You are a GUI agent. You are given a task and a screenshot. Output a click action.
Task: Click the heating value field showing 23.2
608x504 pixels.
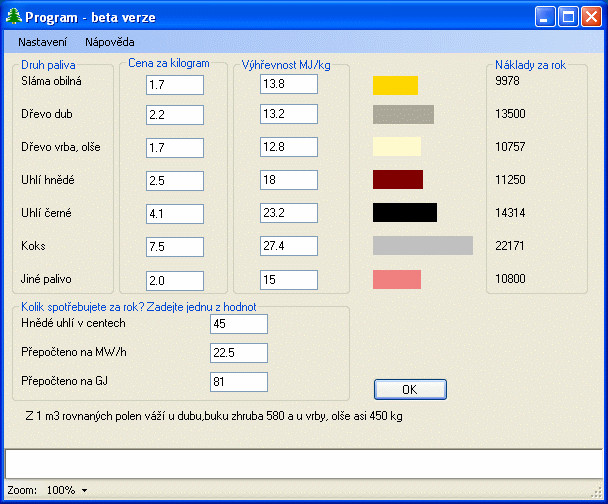pos(289,212)
